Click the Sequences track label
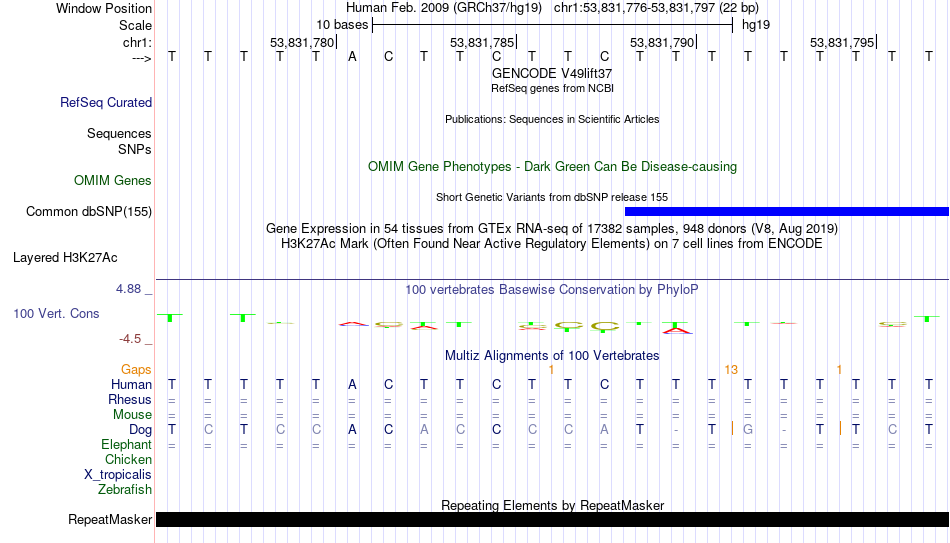This screenshot has width=950, height=543. tap(119, 133)
